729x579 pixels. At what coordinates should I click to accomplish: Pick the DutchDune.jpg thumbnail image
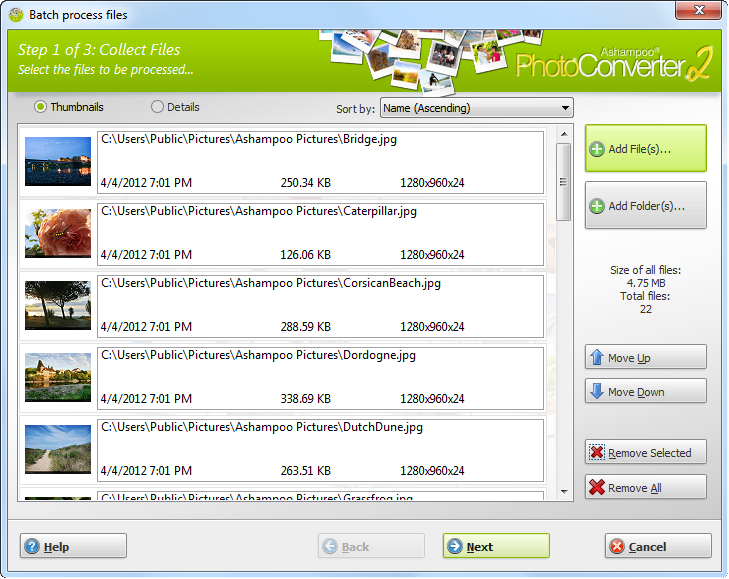pos(58,450)
